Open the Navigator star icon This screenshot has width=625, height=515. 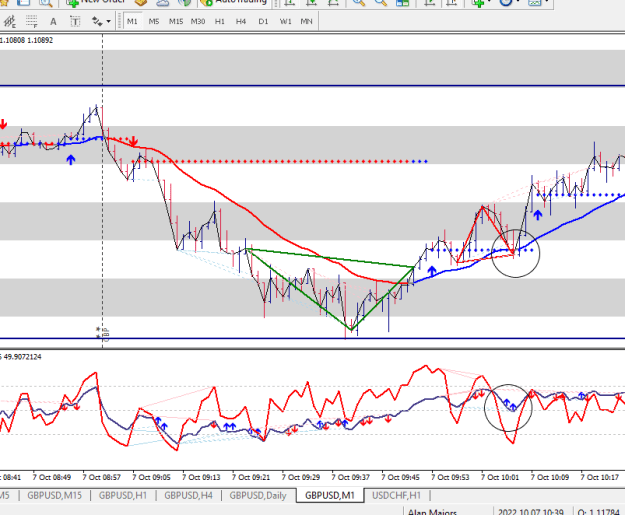pyautogui.click(x=4, y=3)
